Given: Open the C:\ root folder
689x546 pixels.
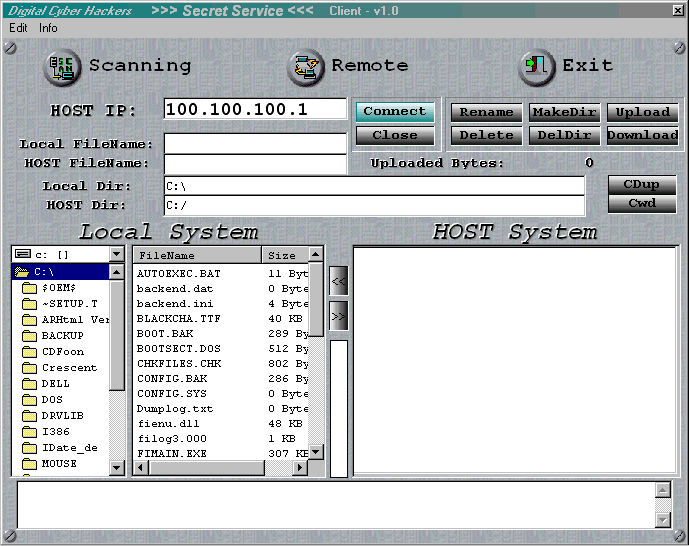Looking at the screenshot, I should [x=44, y=272].
